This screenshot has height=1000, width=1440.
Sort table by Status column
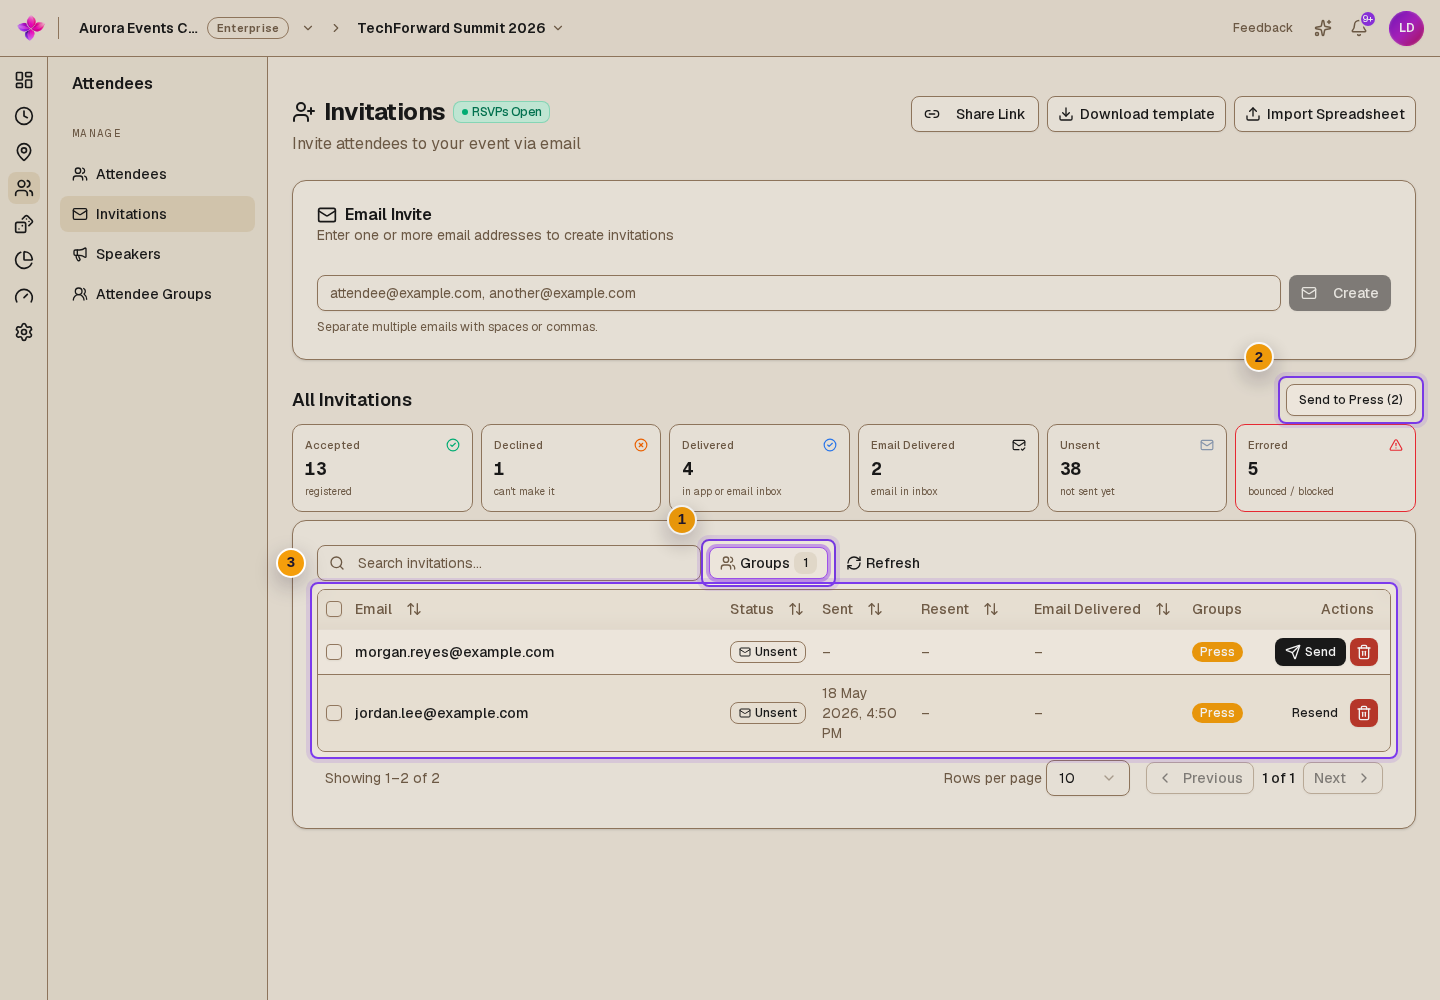[796, 609]
